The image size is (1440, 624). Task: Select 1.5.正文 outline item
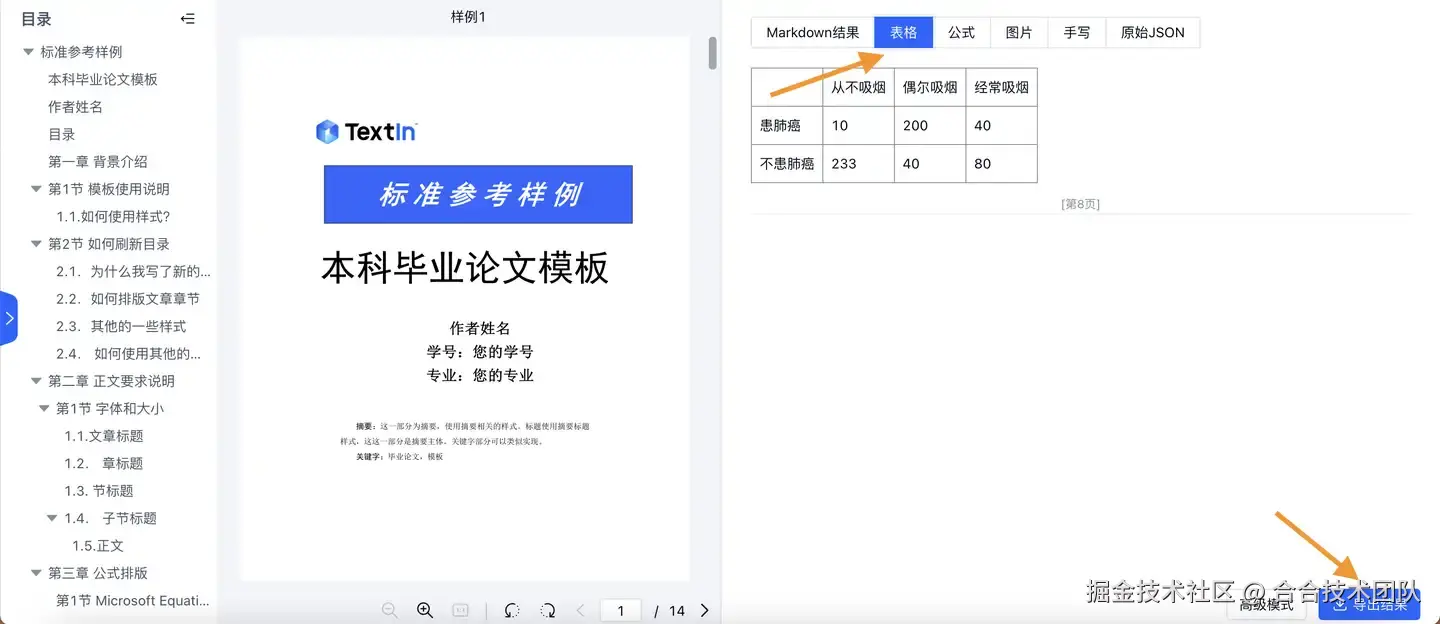[x=98, y=546]
